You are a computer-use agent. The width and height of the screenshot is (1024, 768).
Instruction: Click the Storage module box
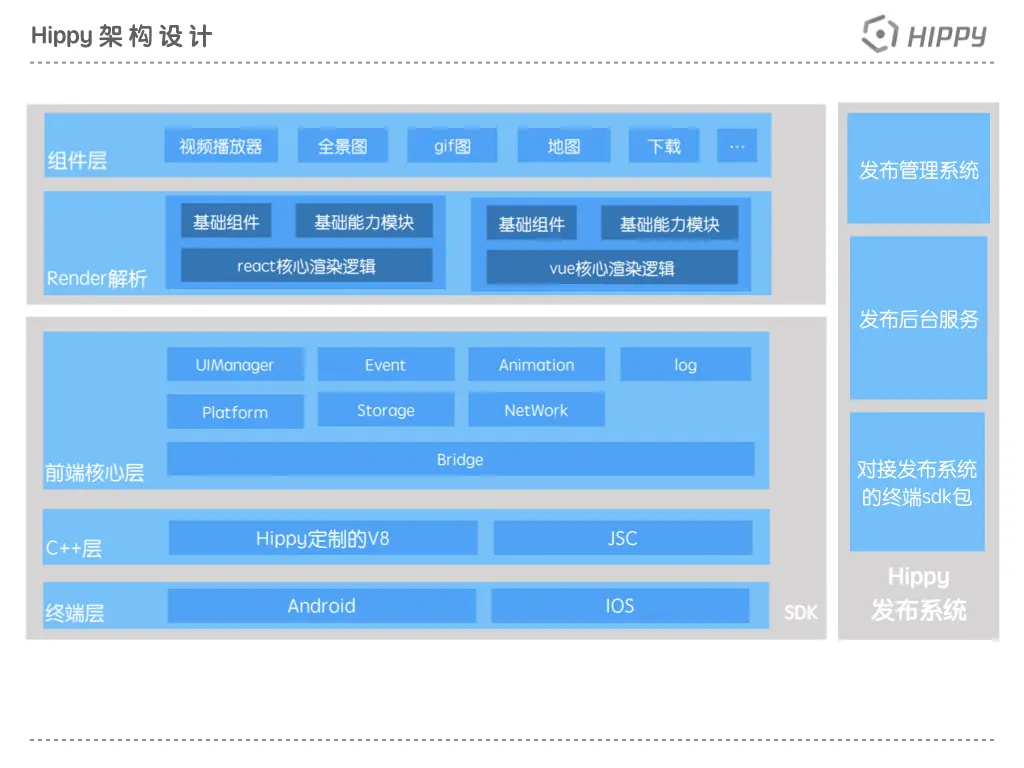pyautogui.click(x=385, y=409)
